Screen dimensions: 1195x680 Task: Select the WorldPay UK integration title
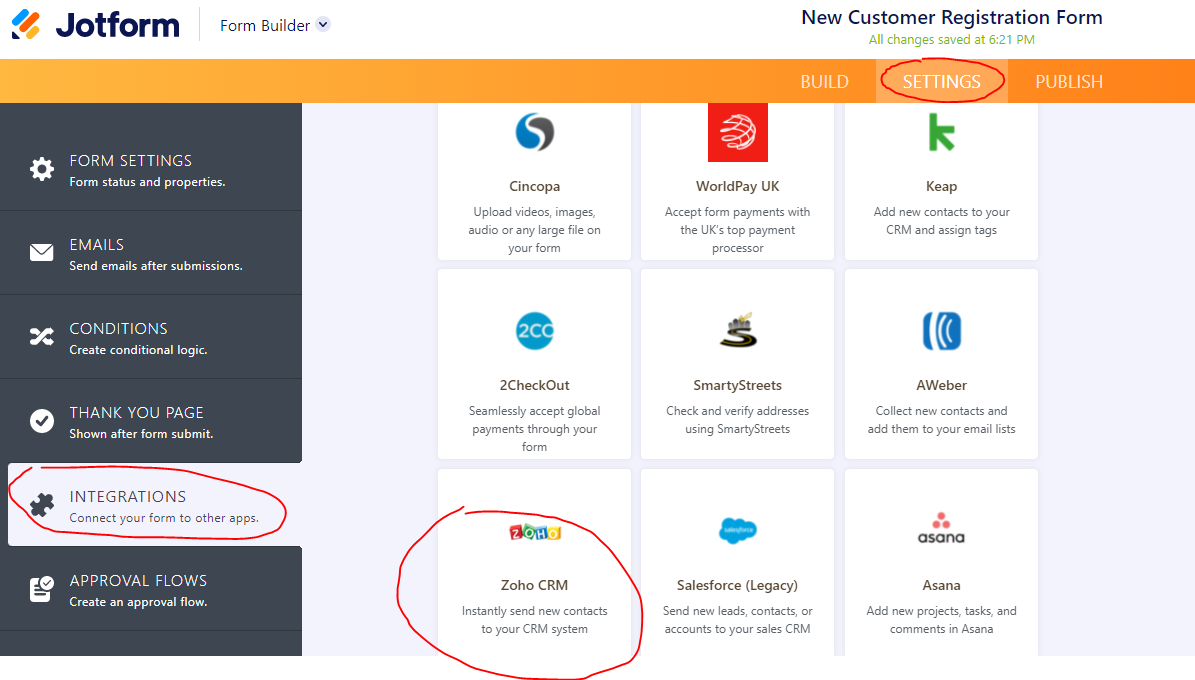coord(738,186)
